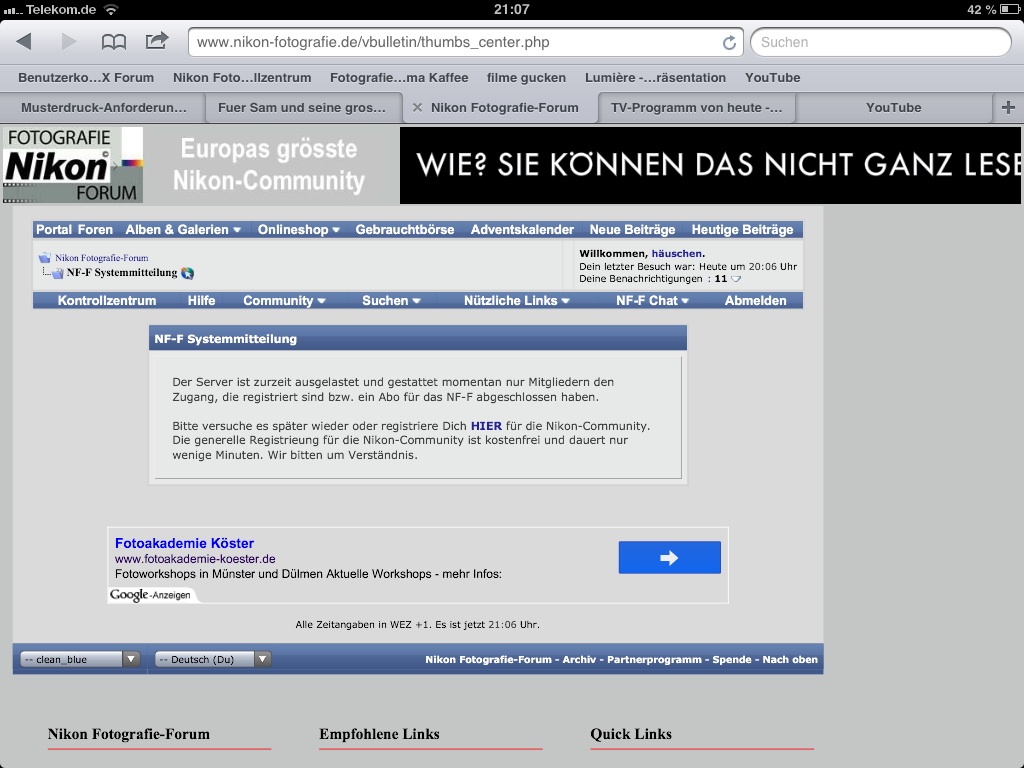This screenshot has height=768, width=1024.
Task: Open Gebrauchtbörse in the navbar
Action: click(405, 229)
